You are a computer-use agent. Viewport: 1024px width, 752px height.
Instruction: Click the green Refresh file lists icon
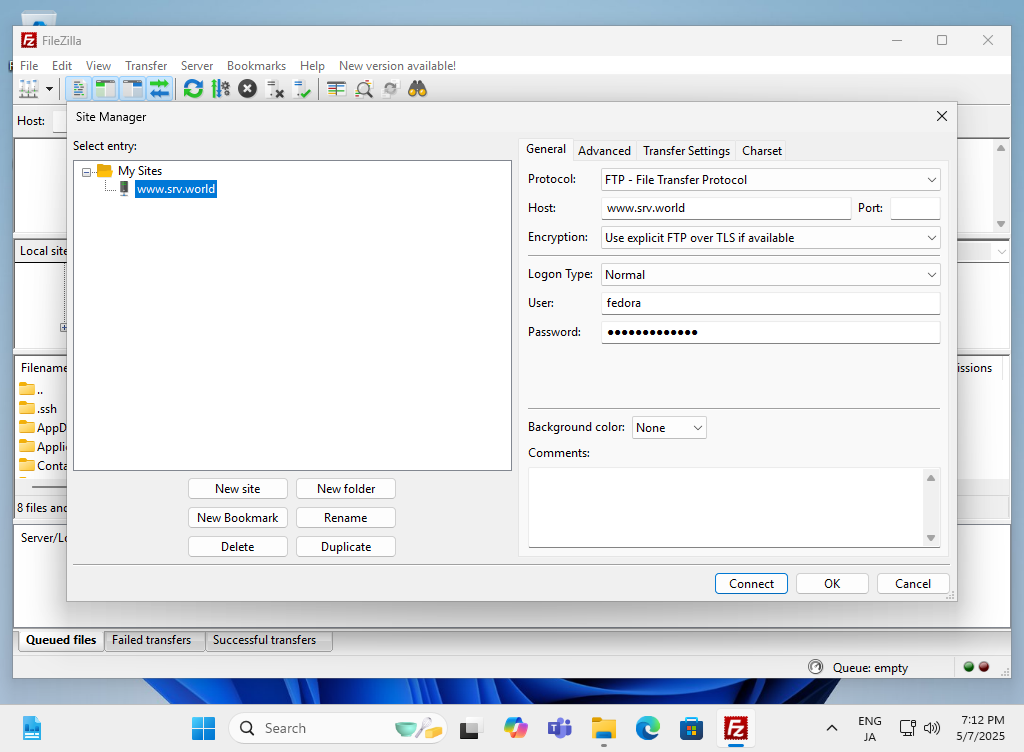point(193,89)
